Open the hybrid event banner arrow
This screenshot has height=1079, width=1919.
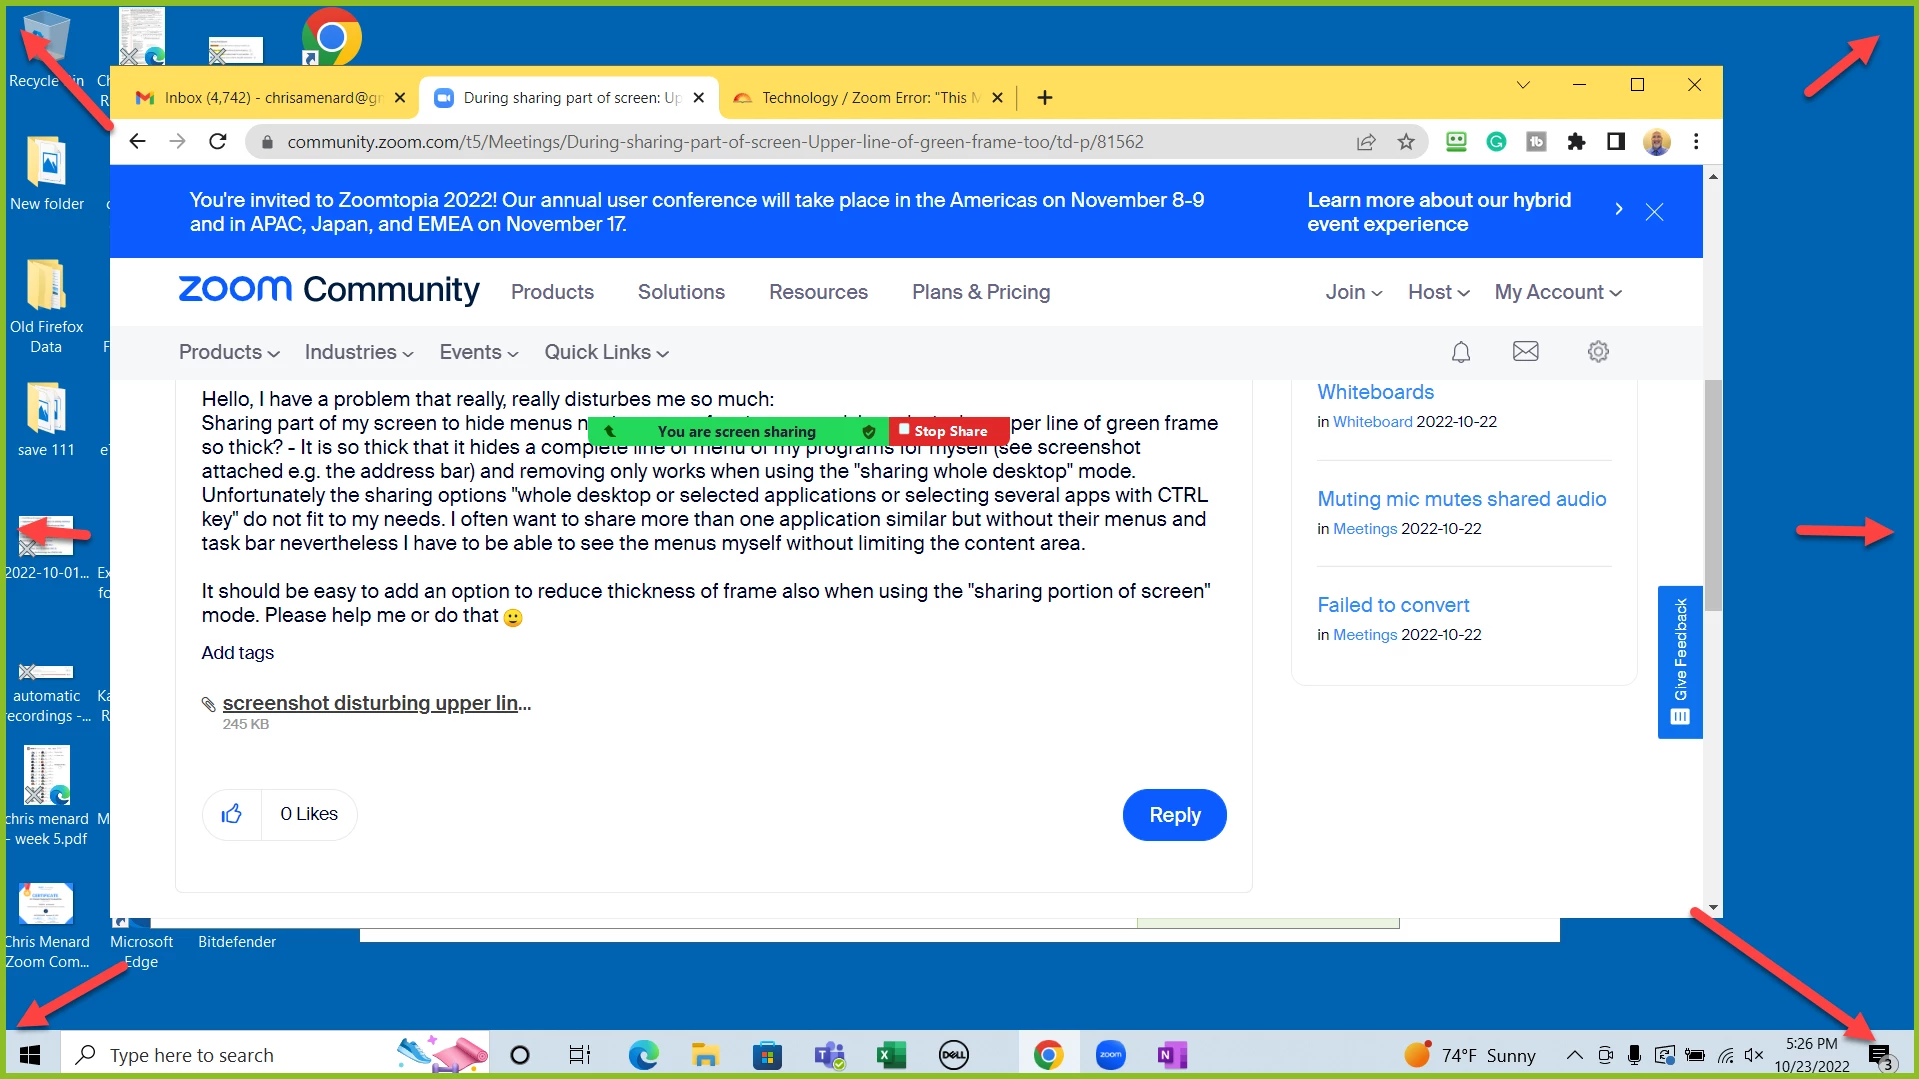click(1619, 210)
